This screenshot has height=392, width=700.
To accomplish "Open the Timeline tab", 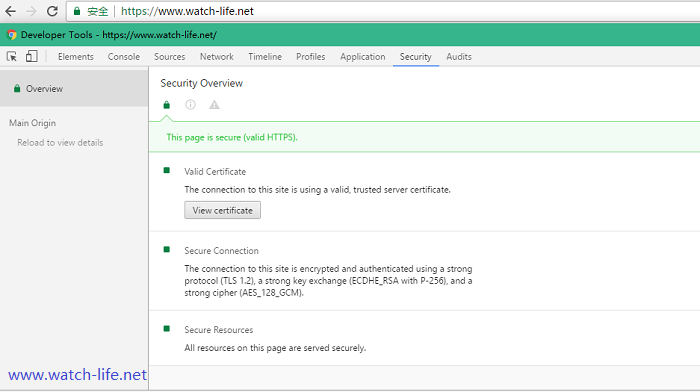I will pyautogui.click(x=265, y=57).
